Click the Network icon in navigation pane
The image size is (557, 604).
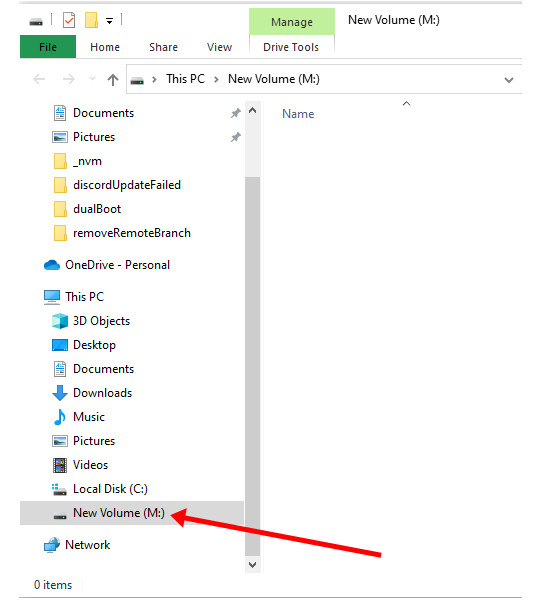click(52, 545)
